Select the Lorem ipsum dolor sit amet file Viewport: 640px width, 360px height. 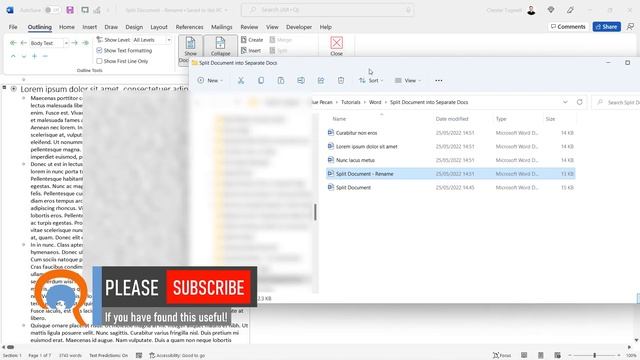tap(451, 146)
